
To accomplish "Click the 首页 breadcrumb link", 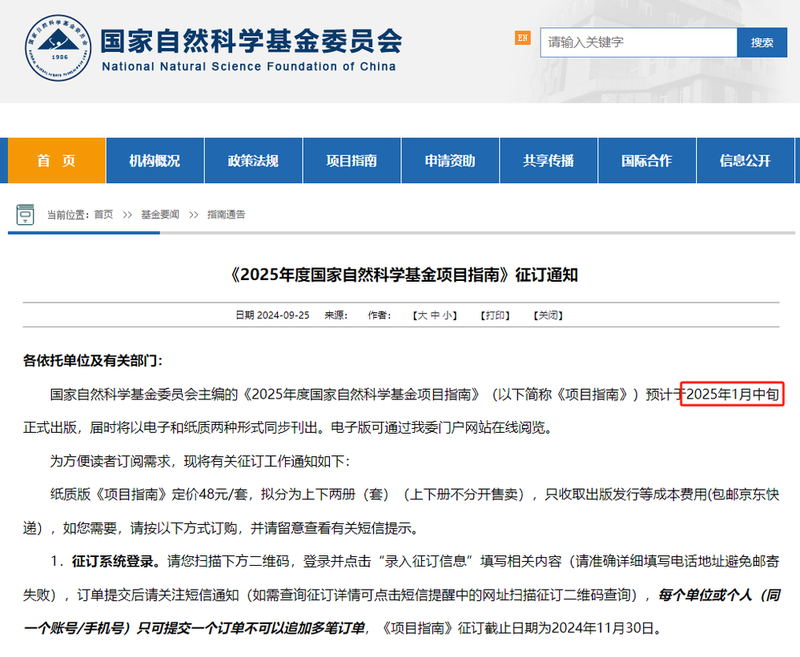I will coord(102,213).
